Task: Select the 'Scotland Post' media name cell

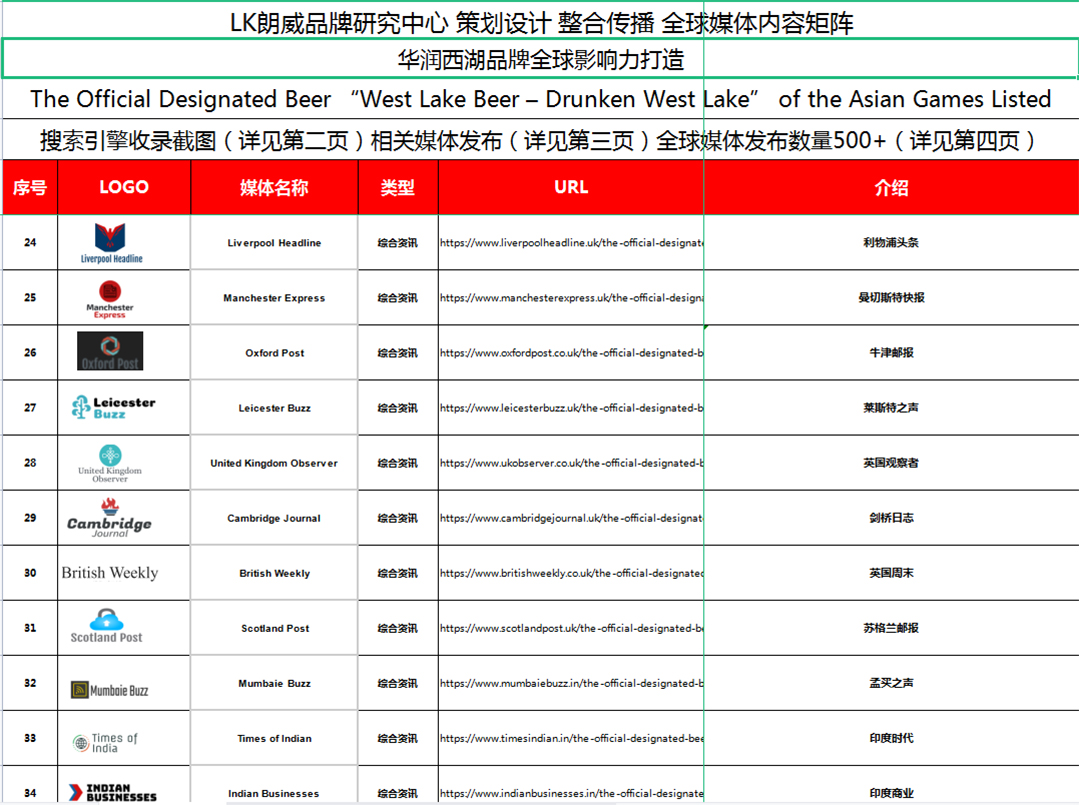Action: (x=274, y=628)
